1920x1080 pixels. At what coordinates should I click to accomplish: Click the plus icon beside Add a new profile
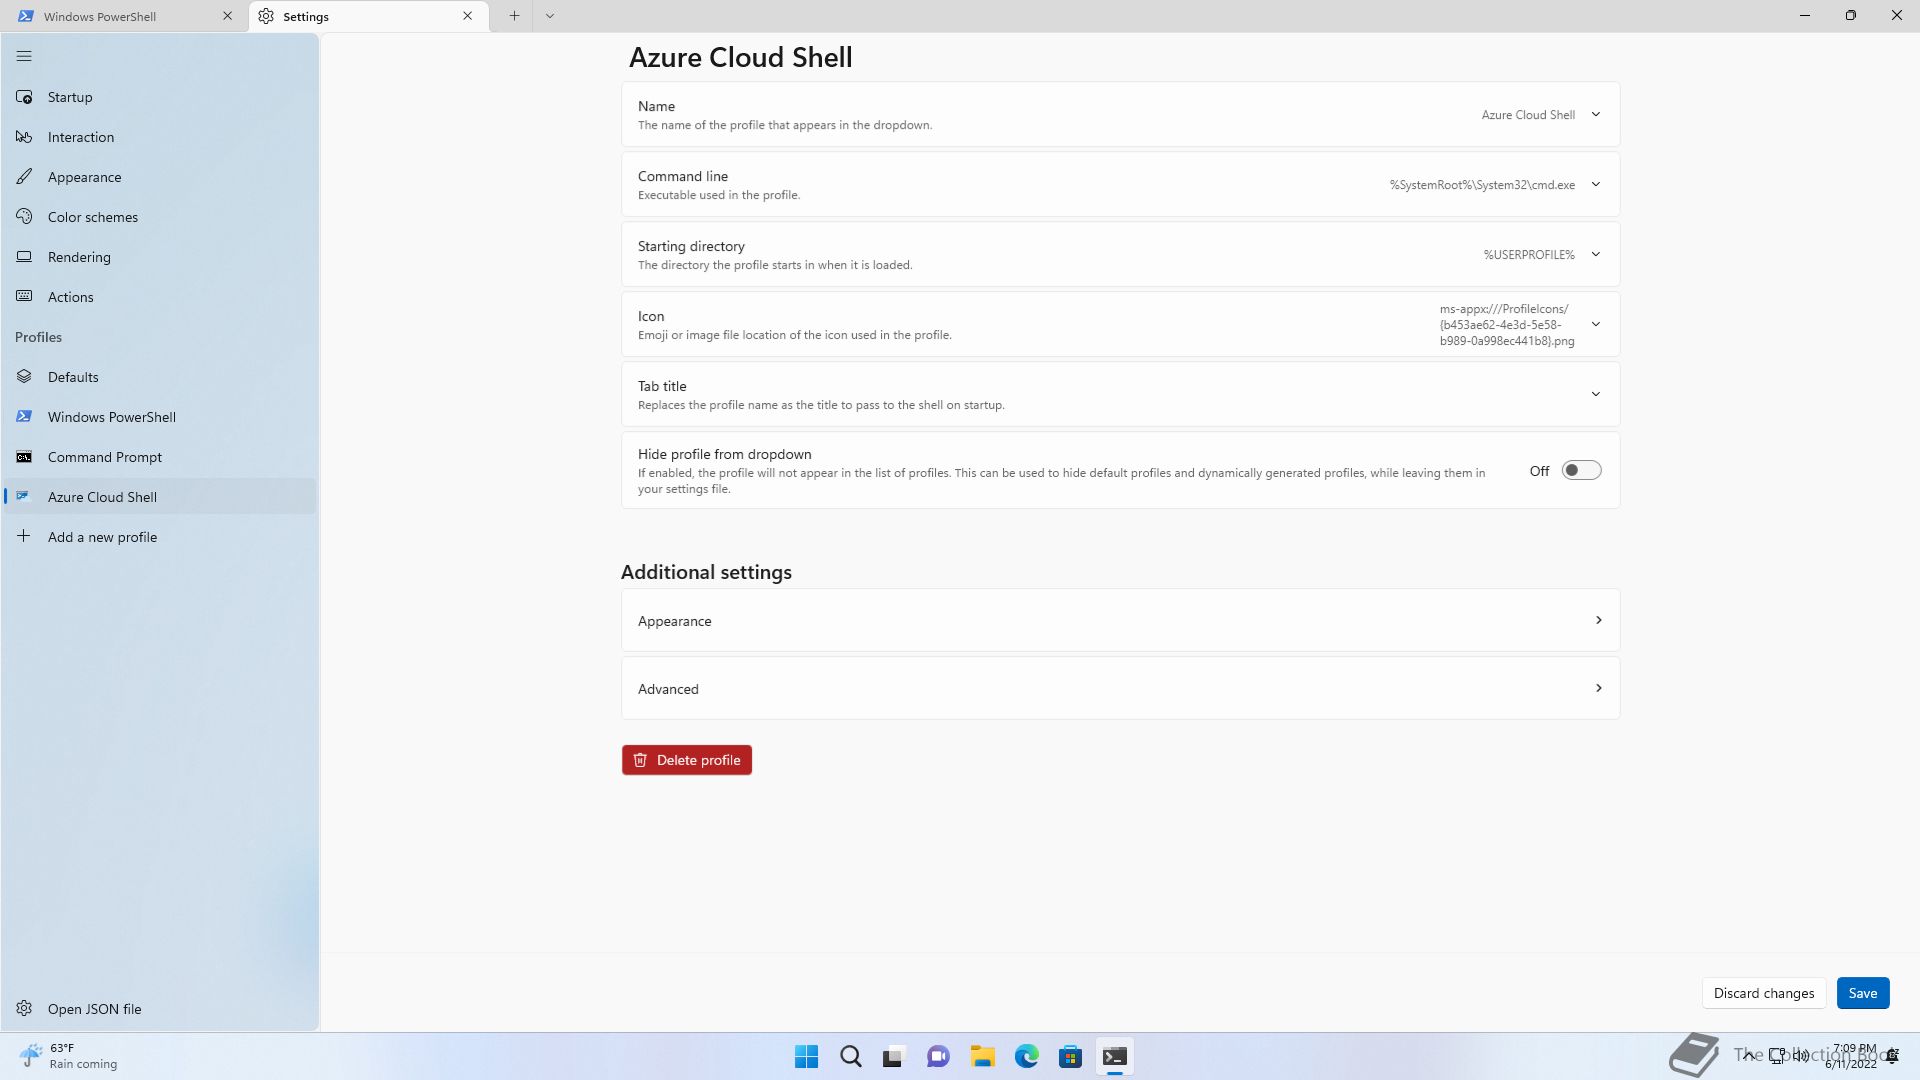tap(24, 537)
